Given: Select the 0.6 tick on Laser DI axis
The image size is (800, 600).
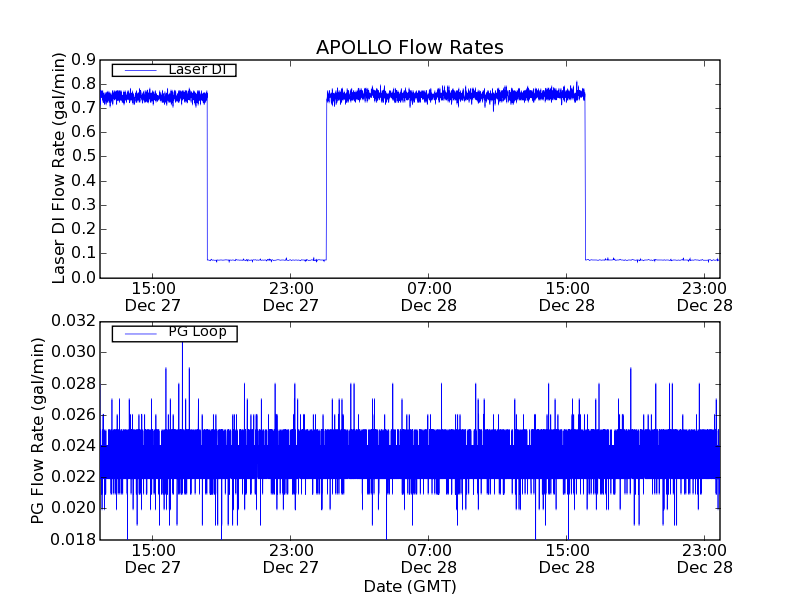Looking at the screenshot, I should pos(84,133).
